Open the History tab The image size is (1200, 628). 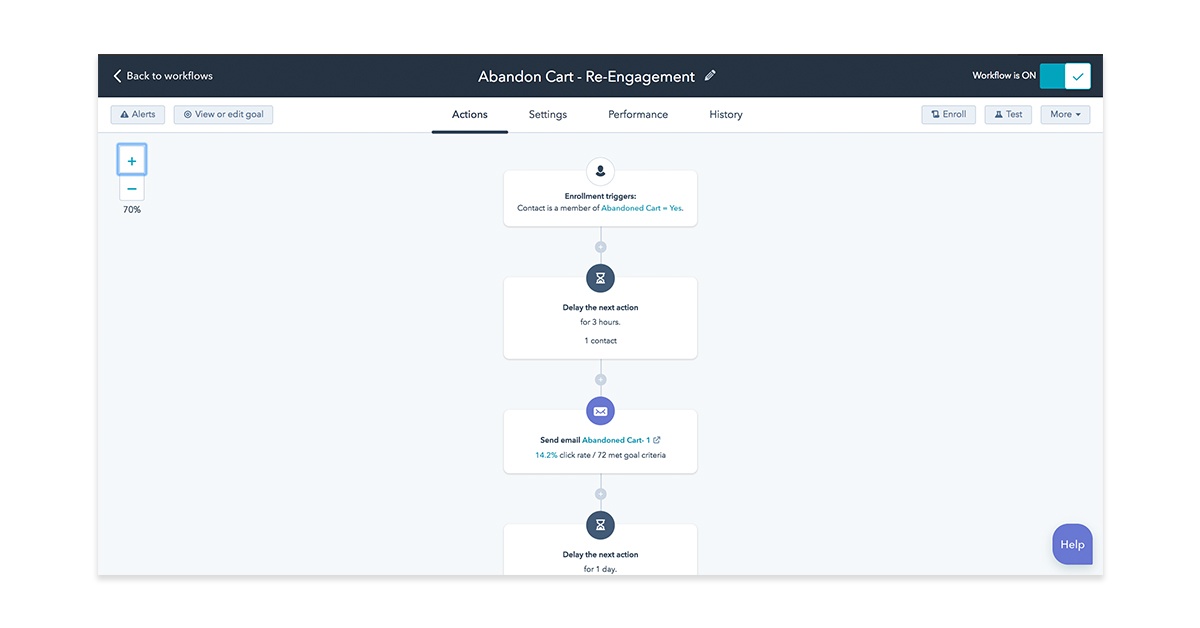coord(726,115)
